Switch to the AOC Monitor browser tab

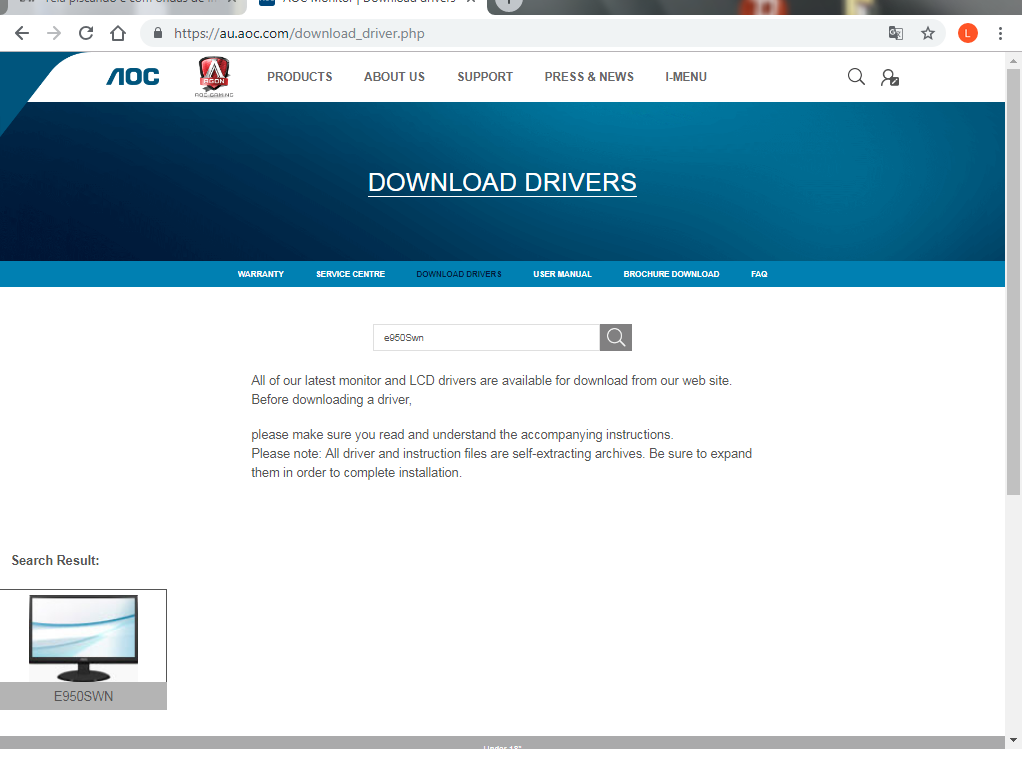367,3
